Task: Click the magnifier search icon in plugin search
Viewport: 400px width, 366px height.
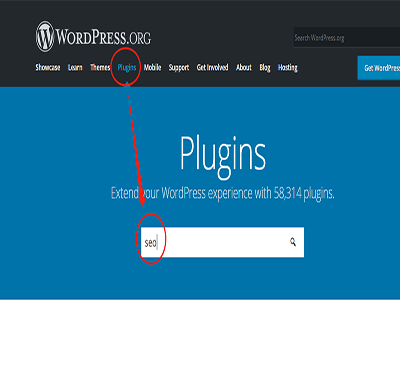Action: click(x=293, y=242)
